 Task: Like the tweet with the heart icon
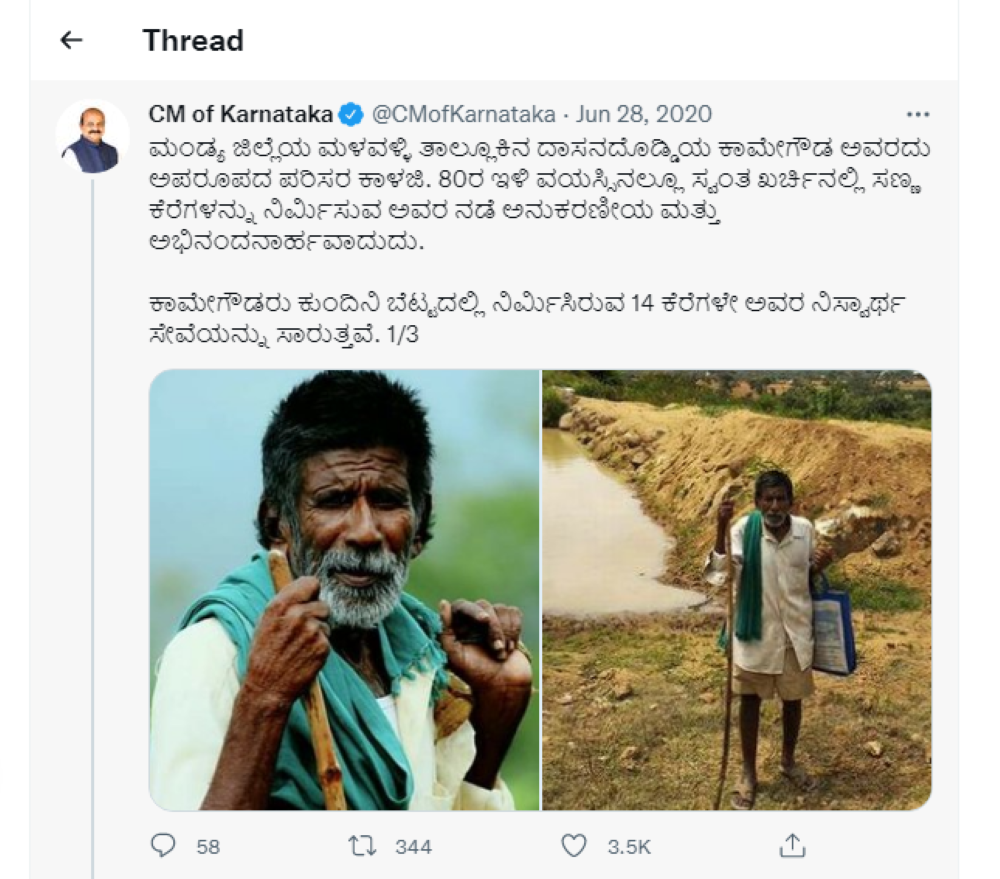click(573, 846)
